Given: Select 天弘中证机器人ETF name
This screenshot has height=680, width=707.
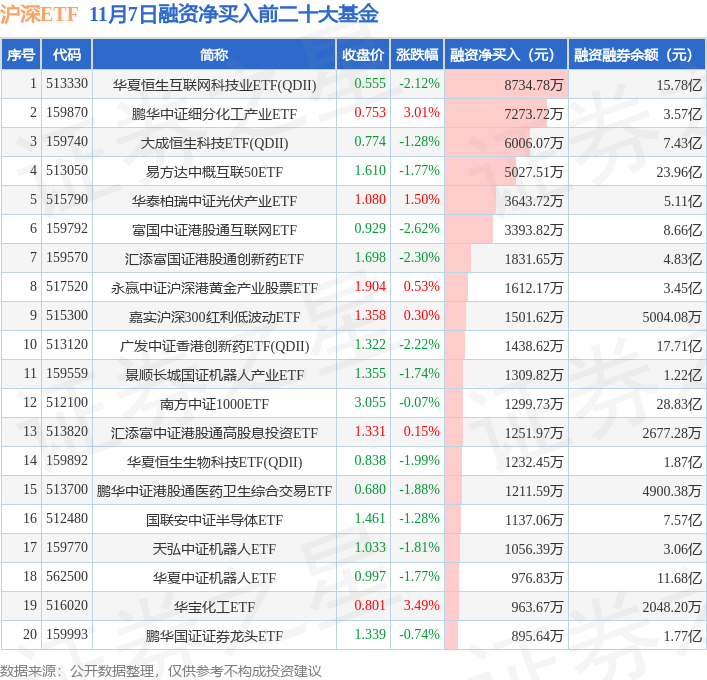Looking at the screenshot, I should click(214, 549).
